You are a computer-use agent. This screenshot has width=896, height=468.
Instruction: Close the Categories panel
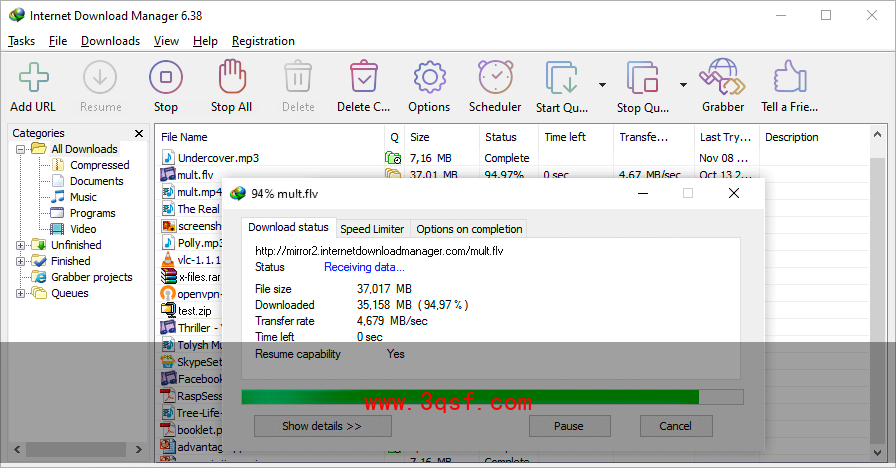[139, 133]
